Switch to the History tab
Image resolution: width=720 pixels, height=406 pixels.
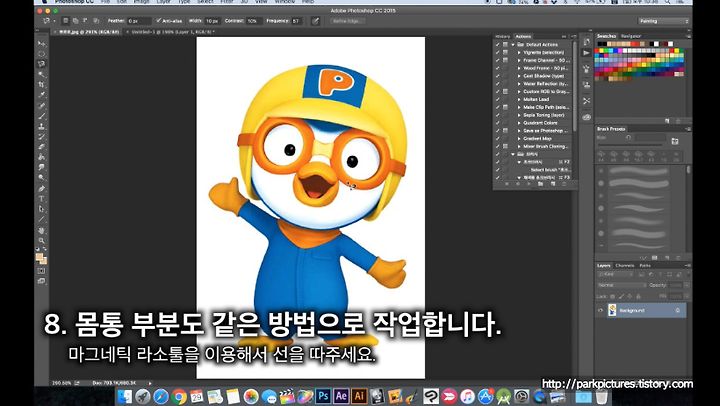(502, 36)
